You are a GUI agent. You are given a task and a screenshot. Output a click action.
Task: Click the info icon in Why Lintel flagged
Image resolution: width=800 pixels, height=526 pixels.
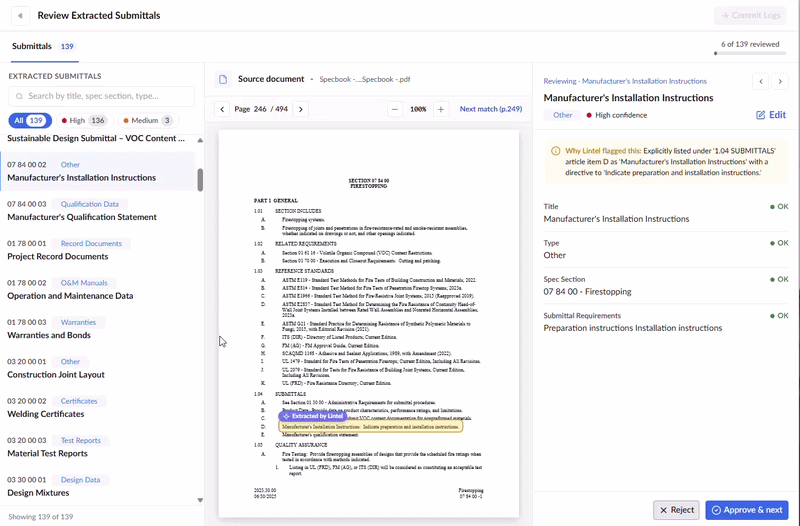(556, 151)
